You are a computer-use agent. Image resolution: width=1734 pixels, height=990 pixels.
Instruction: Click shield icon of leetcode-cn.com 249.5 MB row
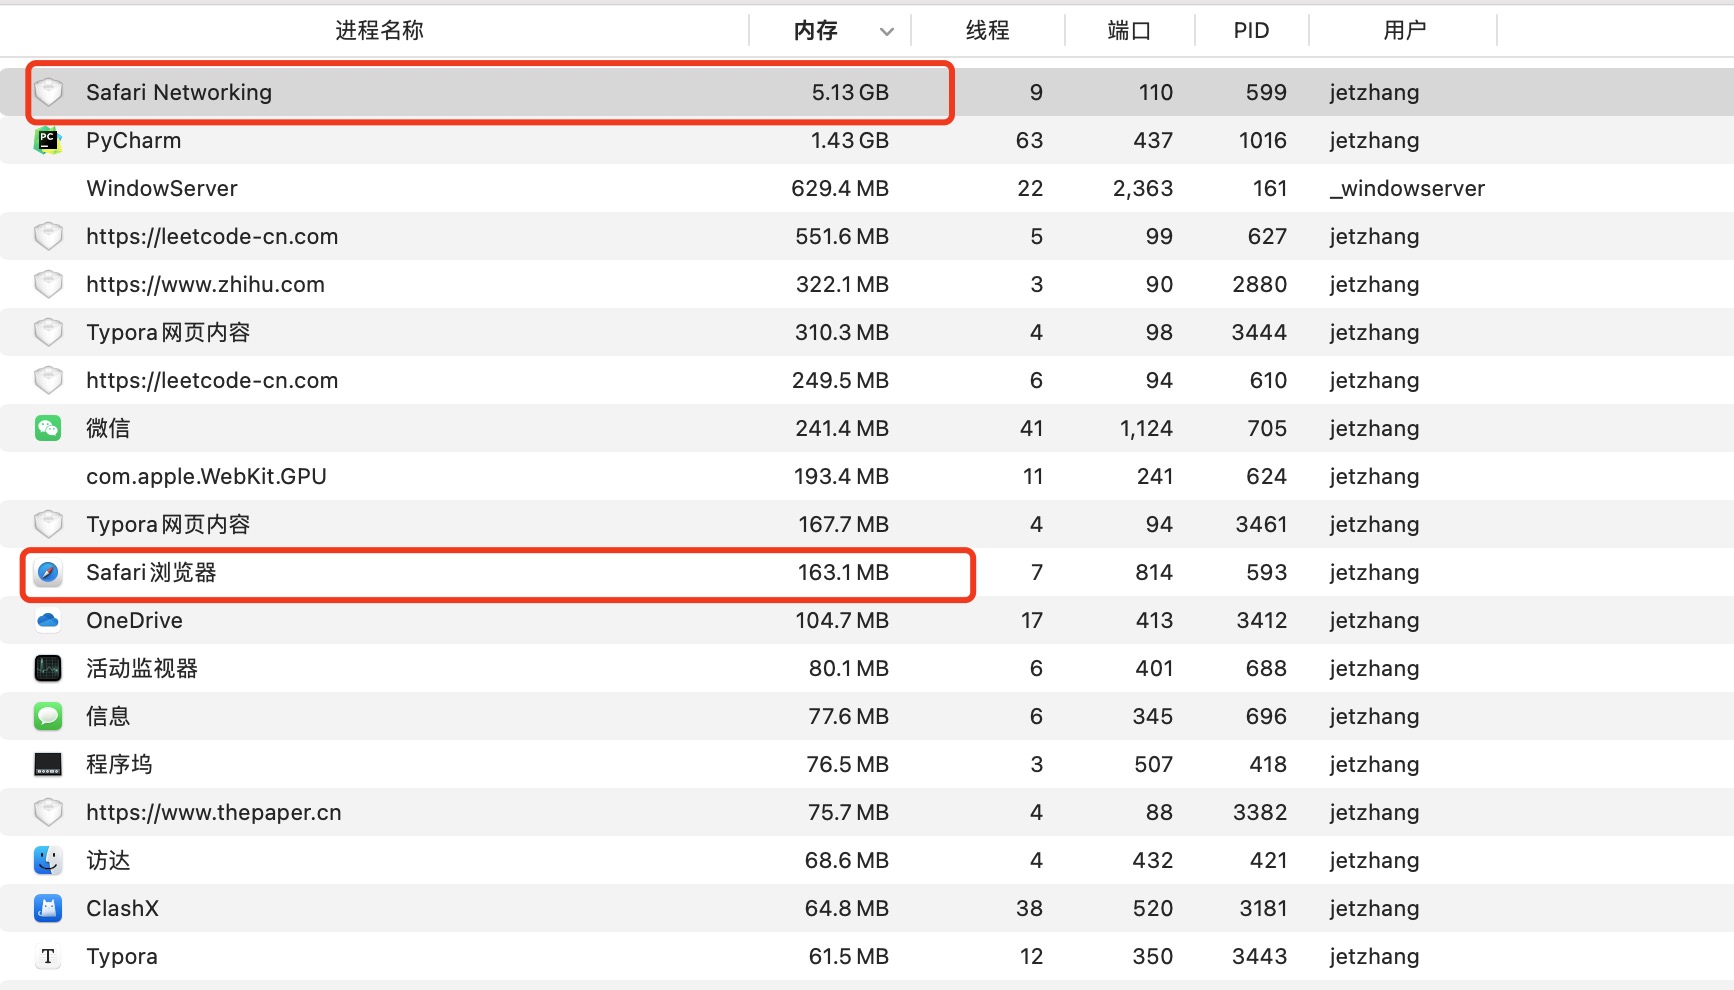pos(48,380)
